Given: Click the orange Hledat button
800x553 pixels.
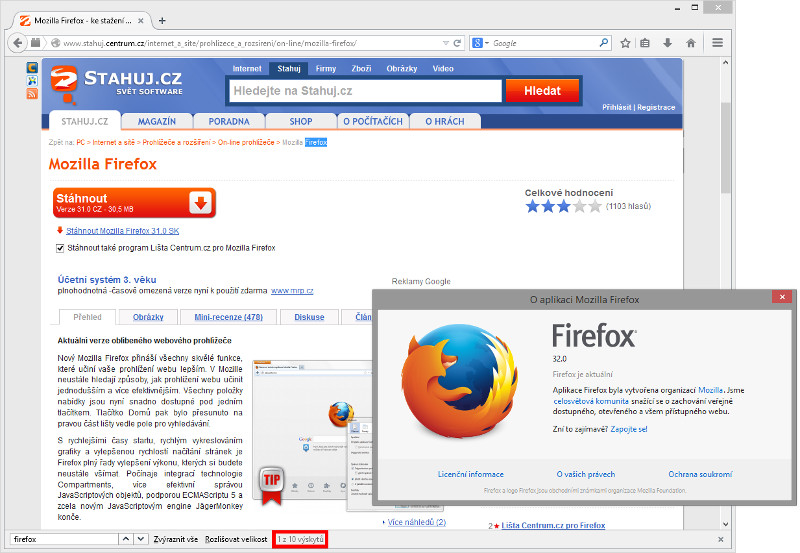Looking at the screenshot, I should point(542,91).
